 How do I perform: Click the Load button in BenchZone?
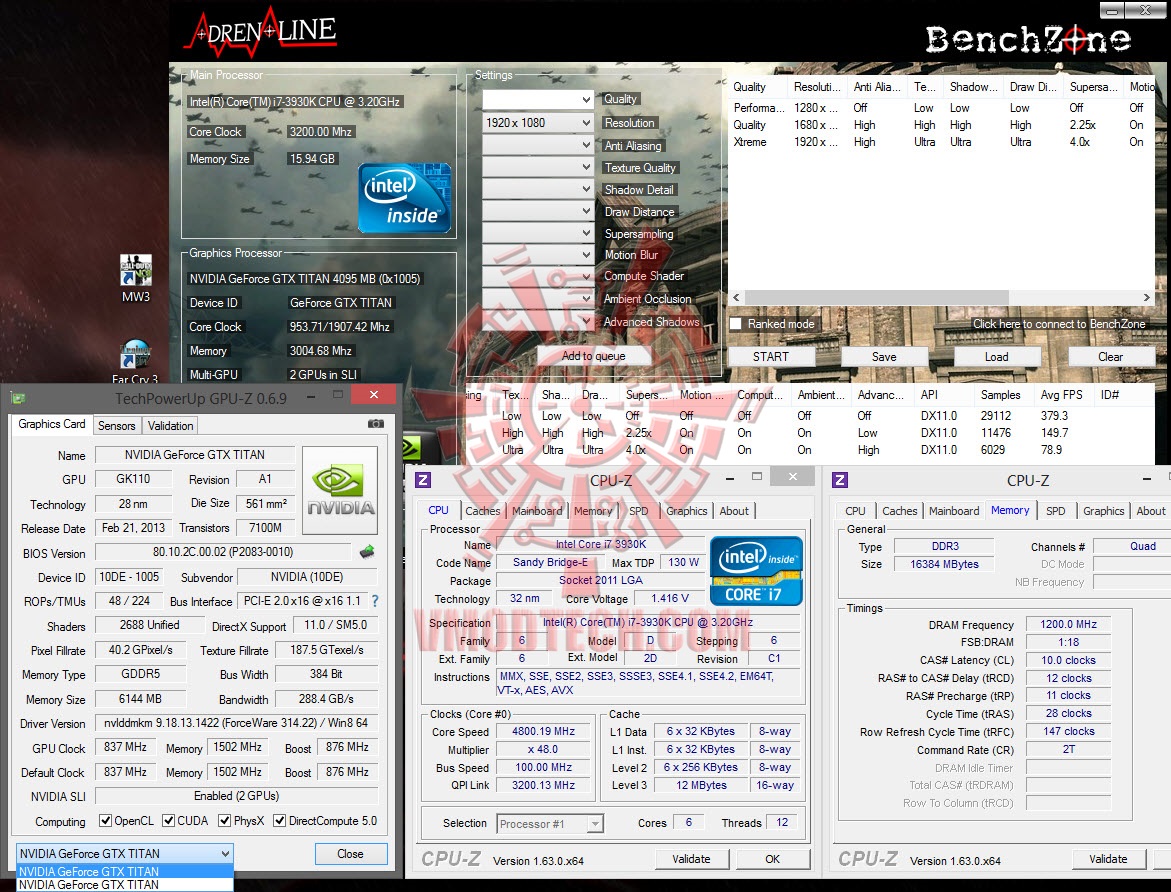pos(996,356)
